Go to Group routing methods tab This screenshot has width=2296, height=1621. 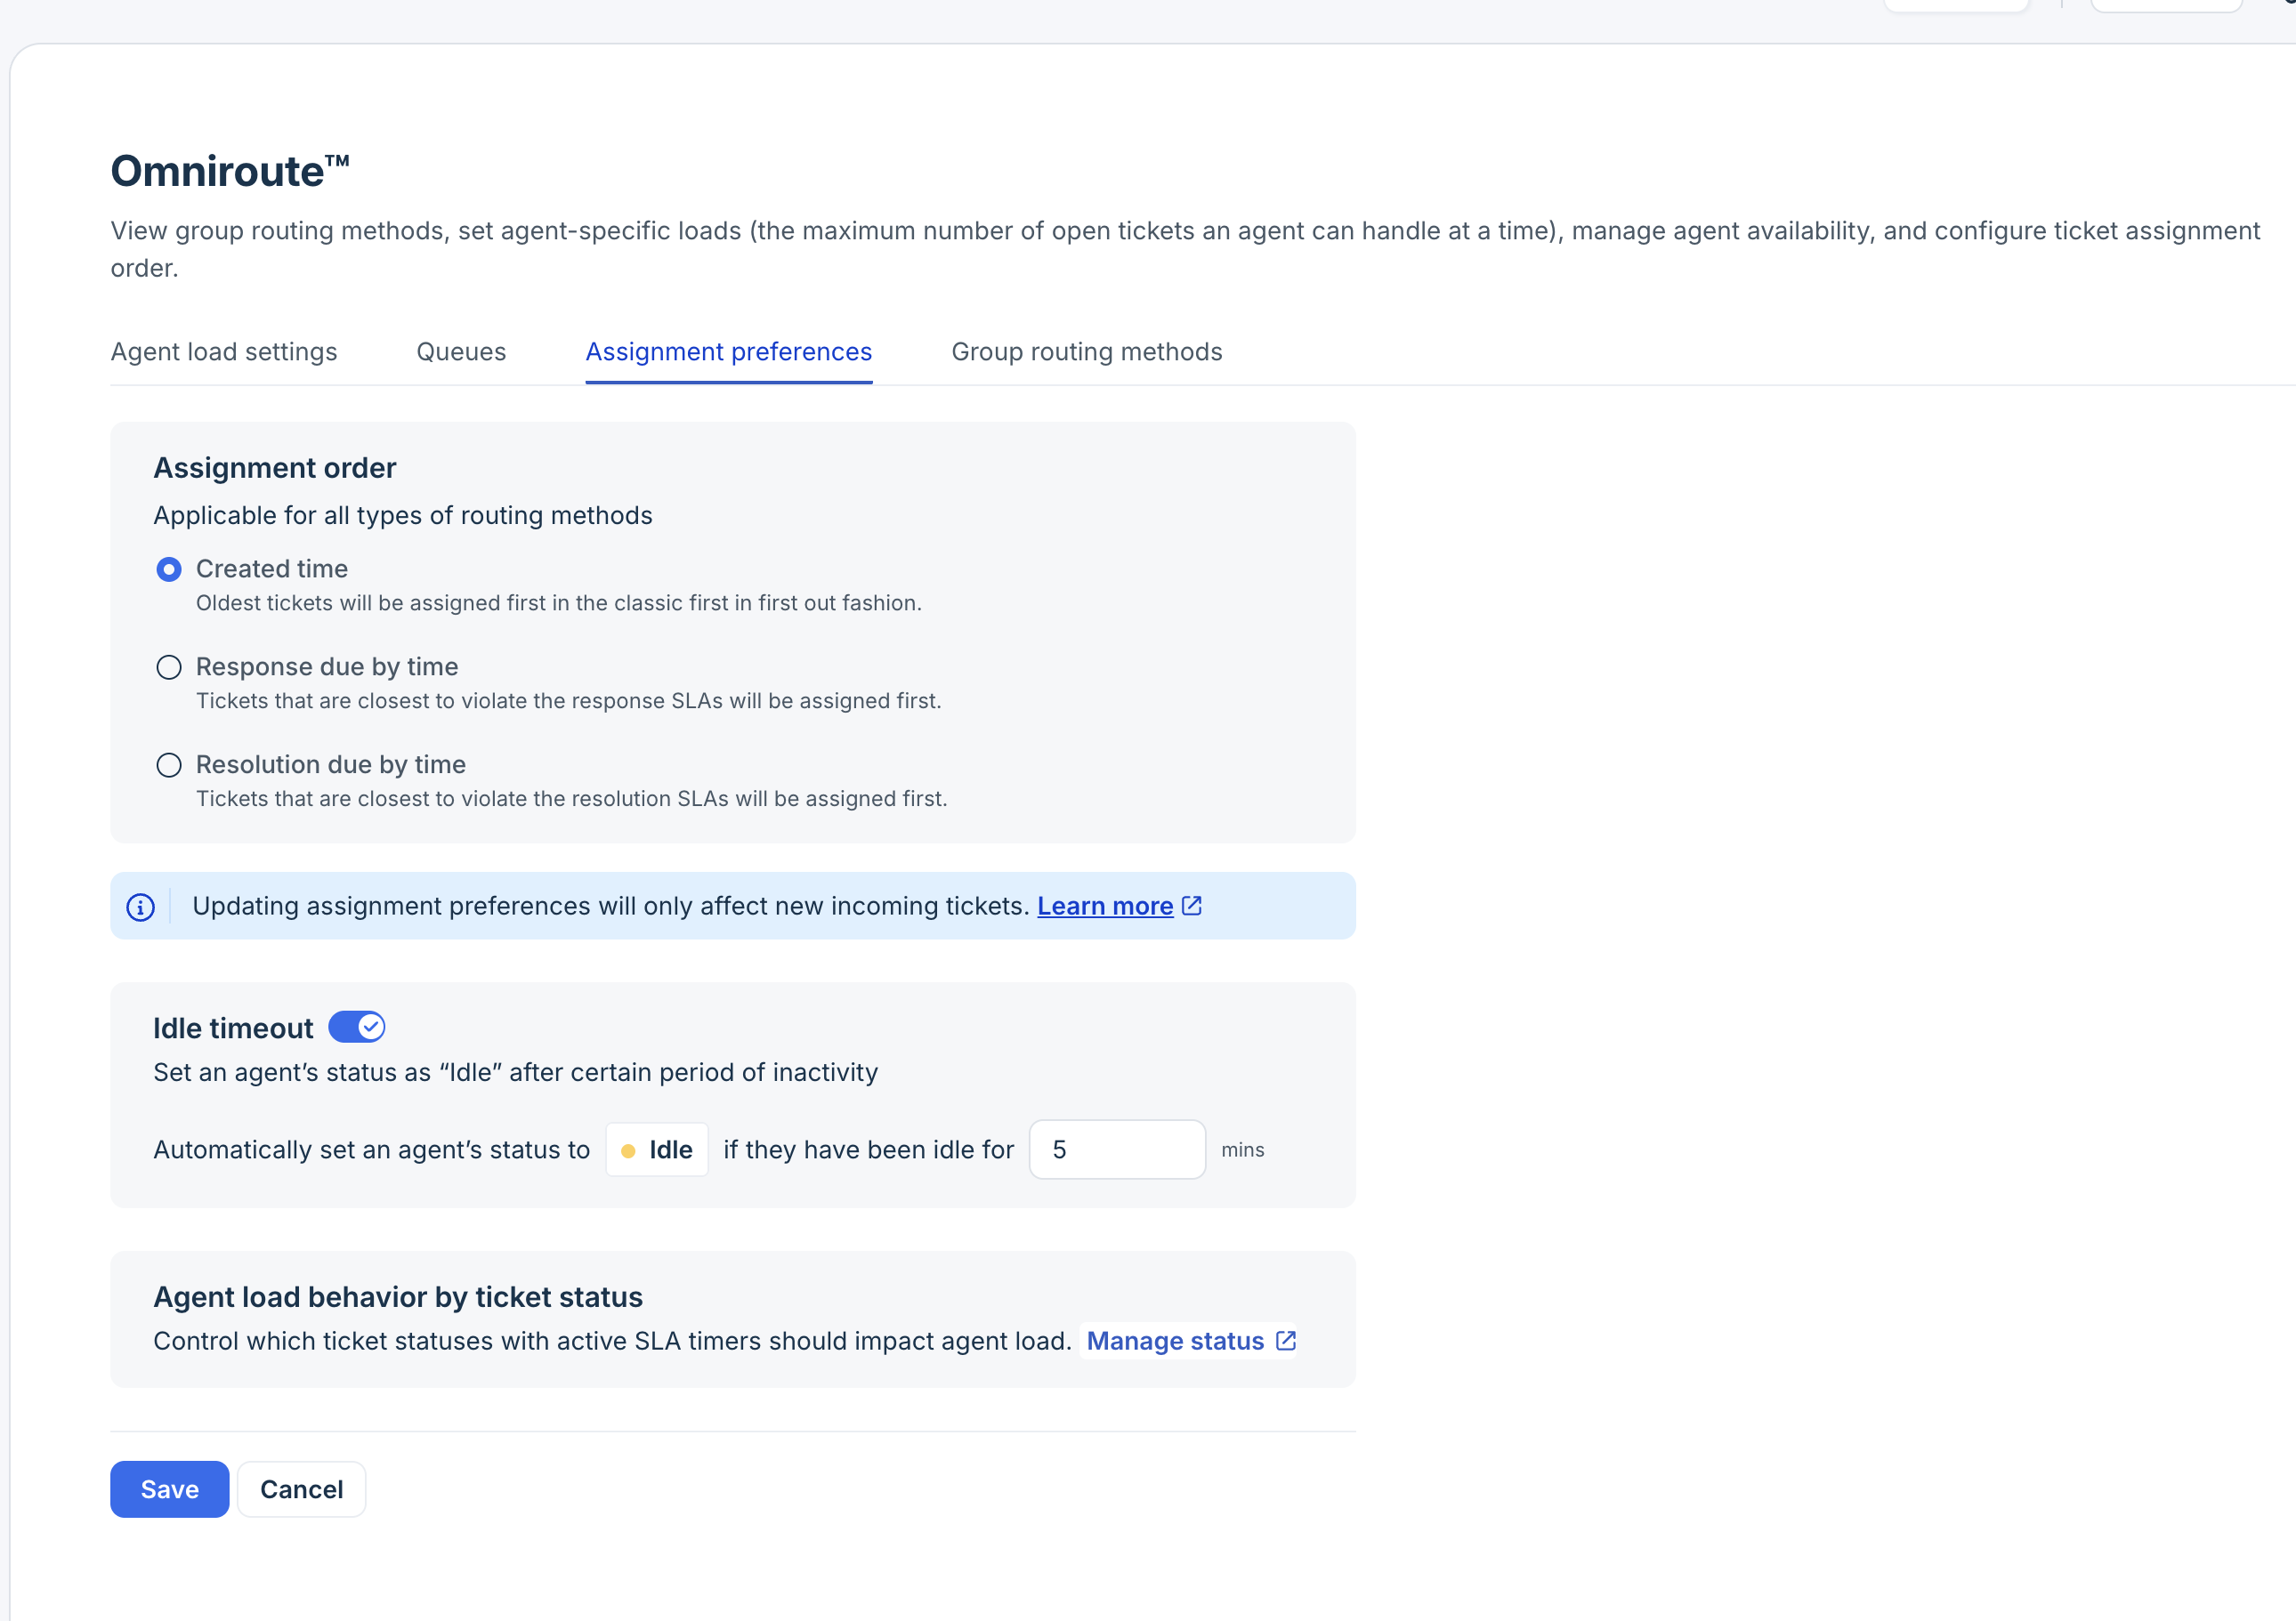pyautogui.click(x=1086, y=352)
